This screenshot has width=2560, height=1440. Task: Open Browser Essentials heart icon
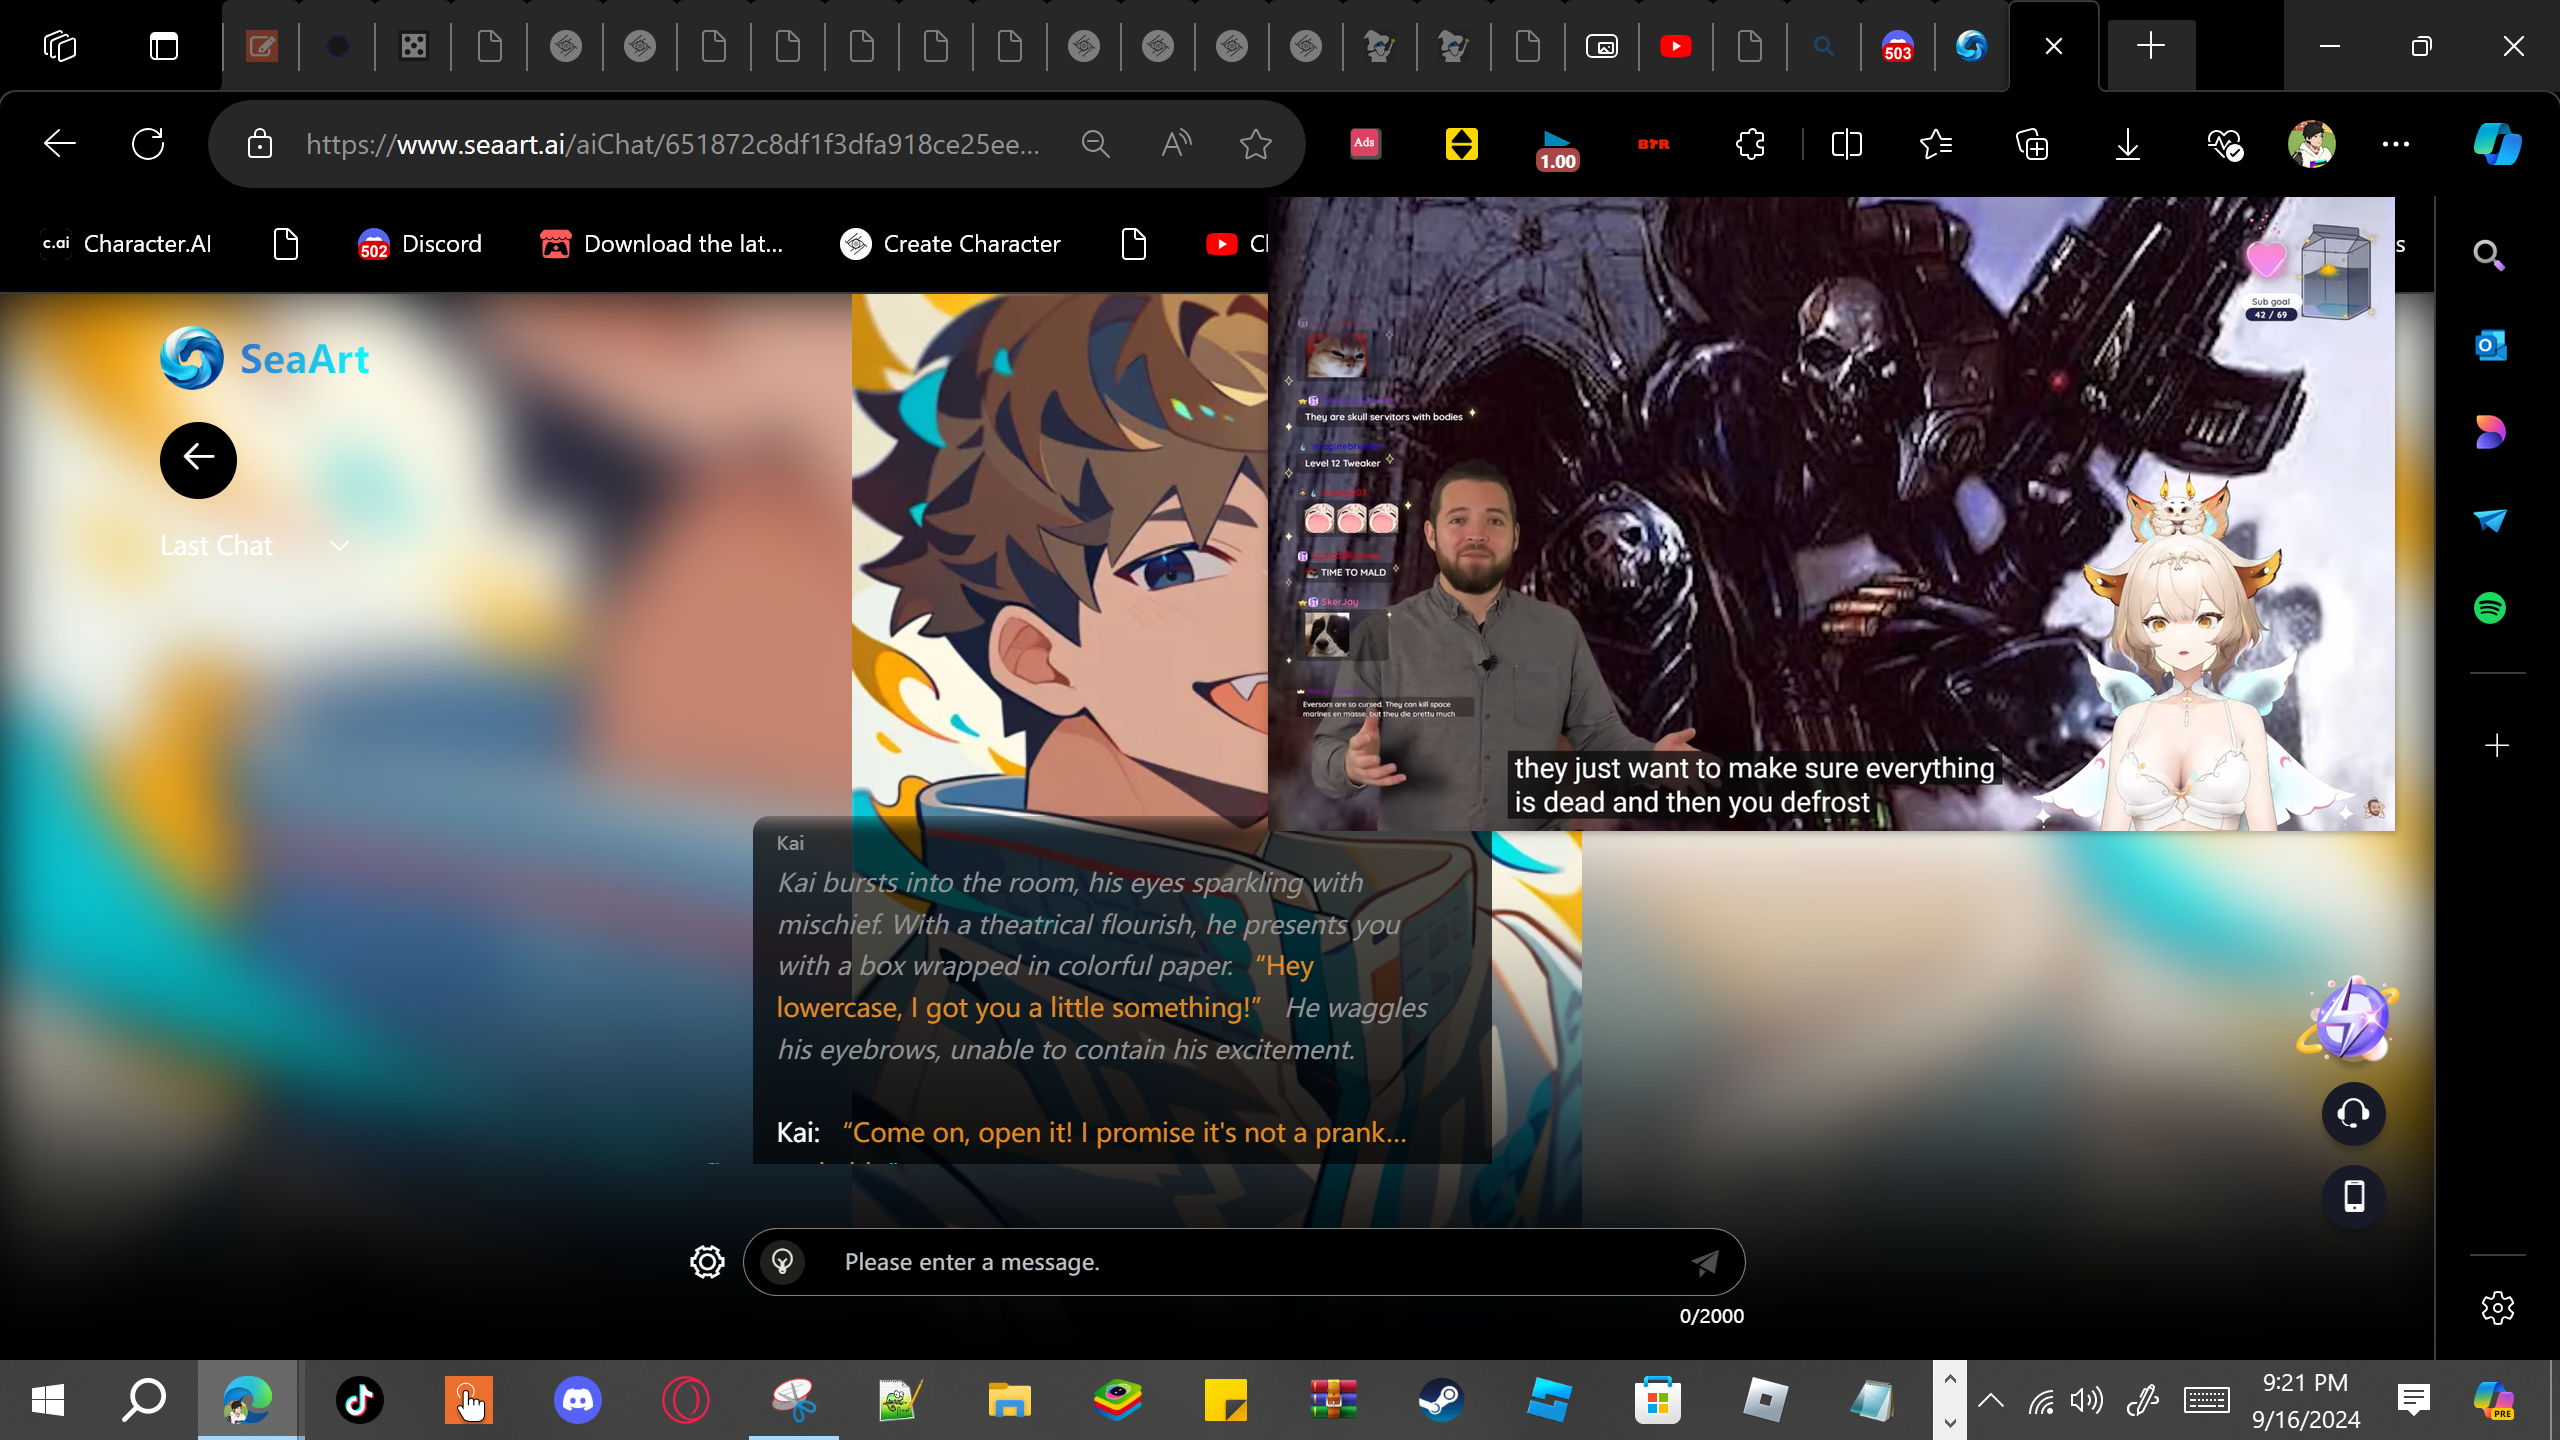tap(2225, 144)
